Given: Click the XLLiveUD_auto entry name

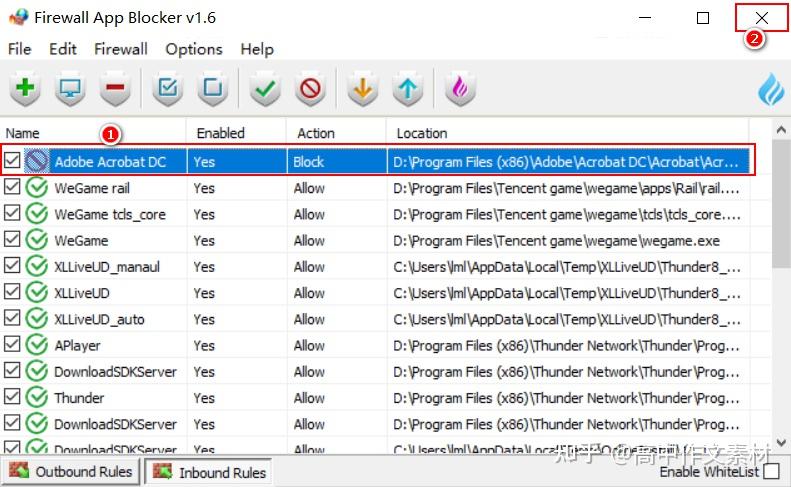Looking at the screenshot, I should click(99, 319).
